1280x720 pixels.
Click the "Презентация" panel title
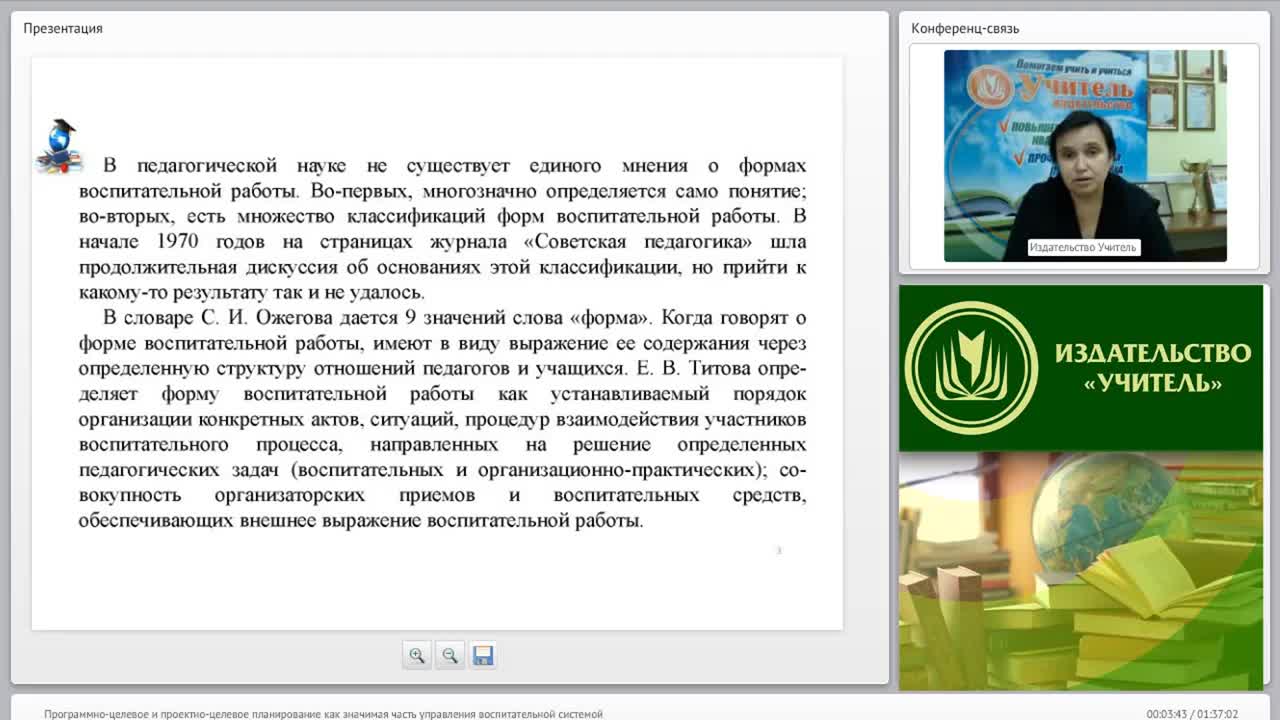(63, 28)
